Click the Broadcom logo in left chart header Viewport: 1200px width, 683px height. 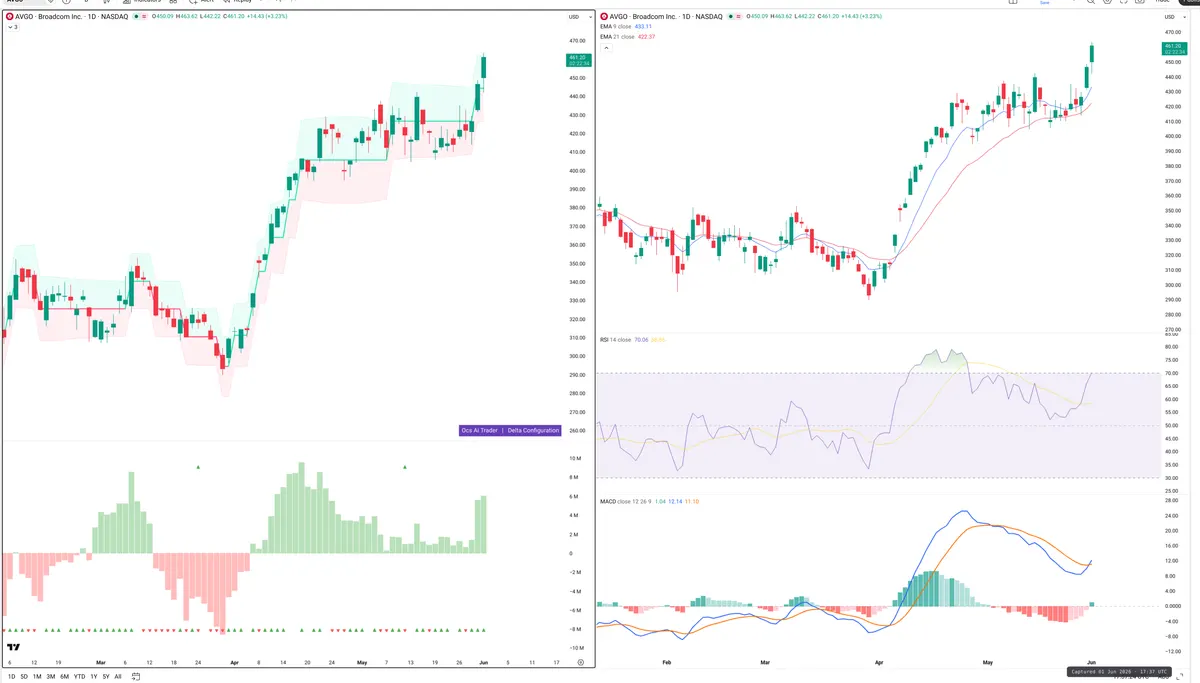pyautogui.click(x=10, y=16)
